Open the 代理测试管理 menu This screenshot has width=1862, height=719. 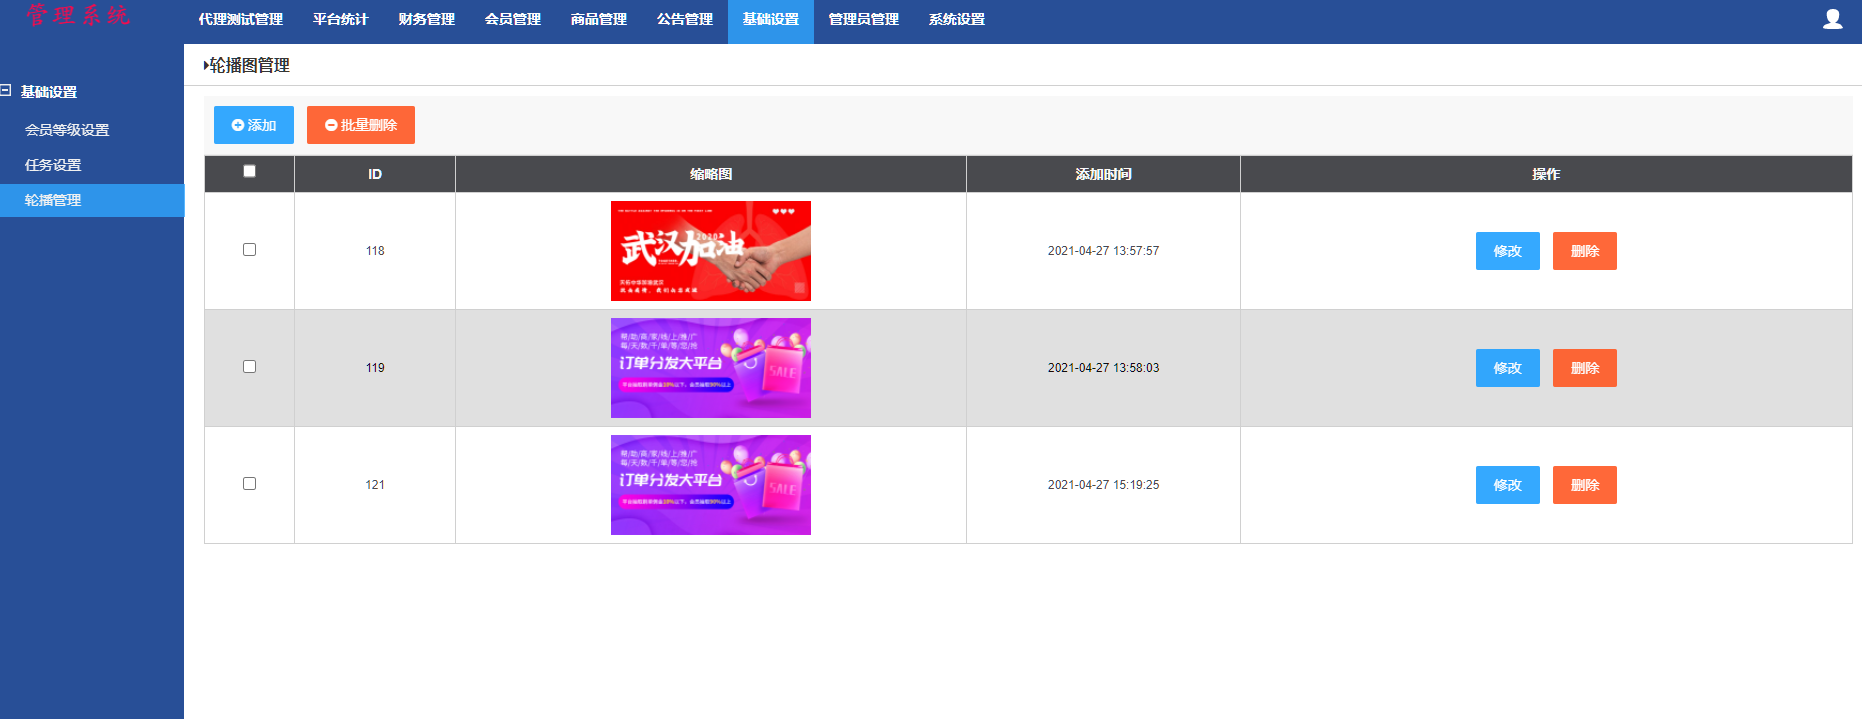(240, 20)
